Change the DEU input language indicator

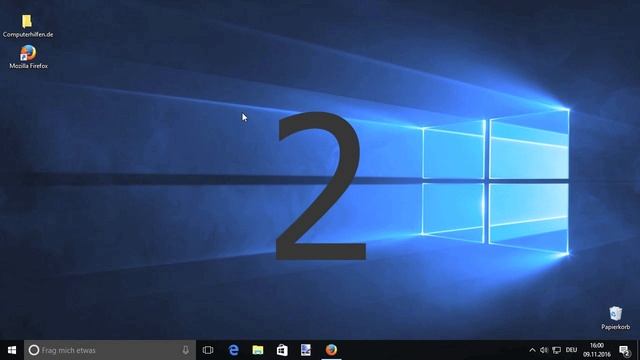click(x=571, y=350)
